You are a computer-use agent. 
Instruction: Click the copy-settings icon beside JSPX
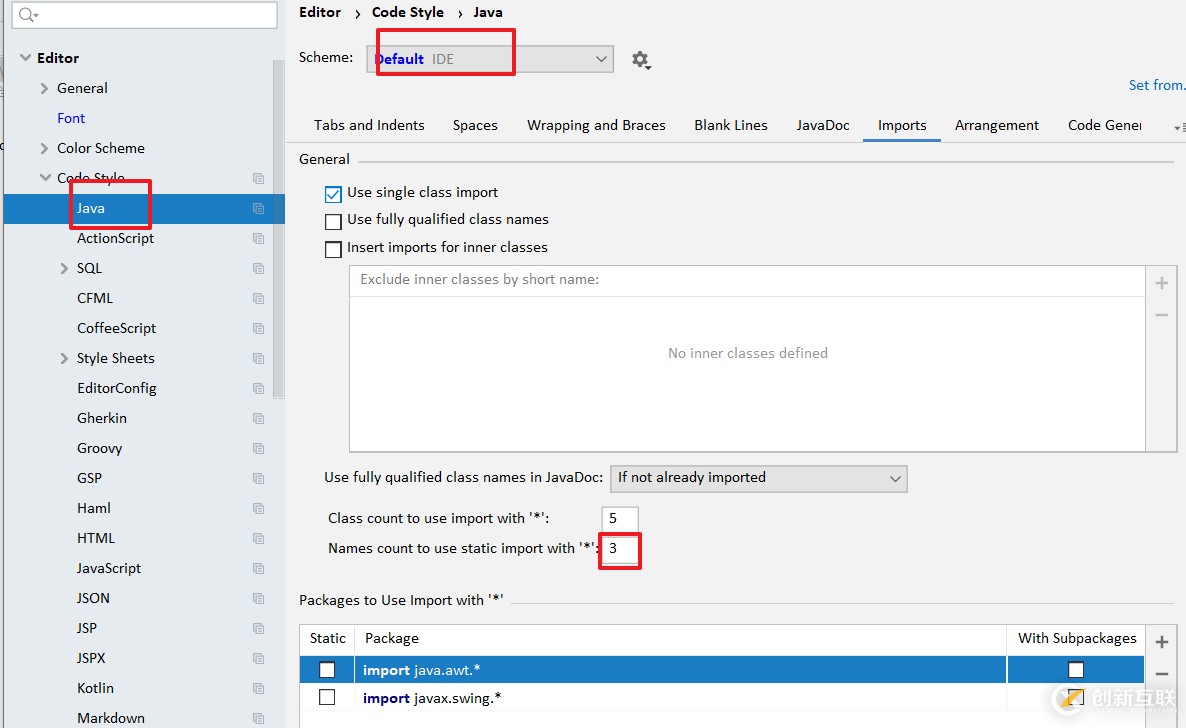click(259, 658)
